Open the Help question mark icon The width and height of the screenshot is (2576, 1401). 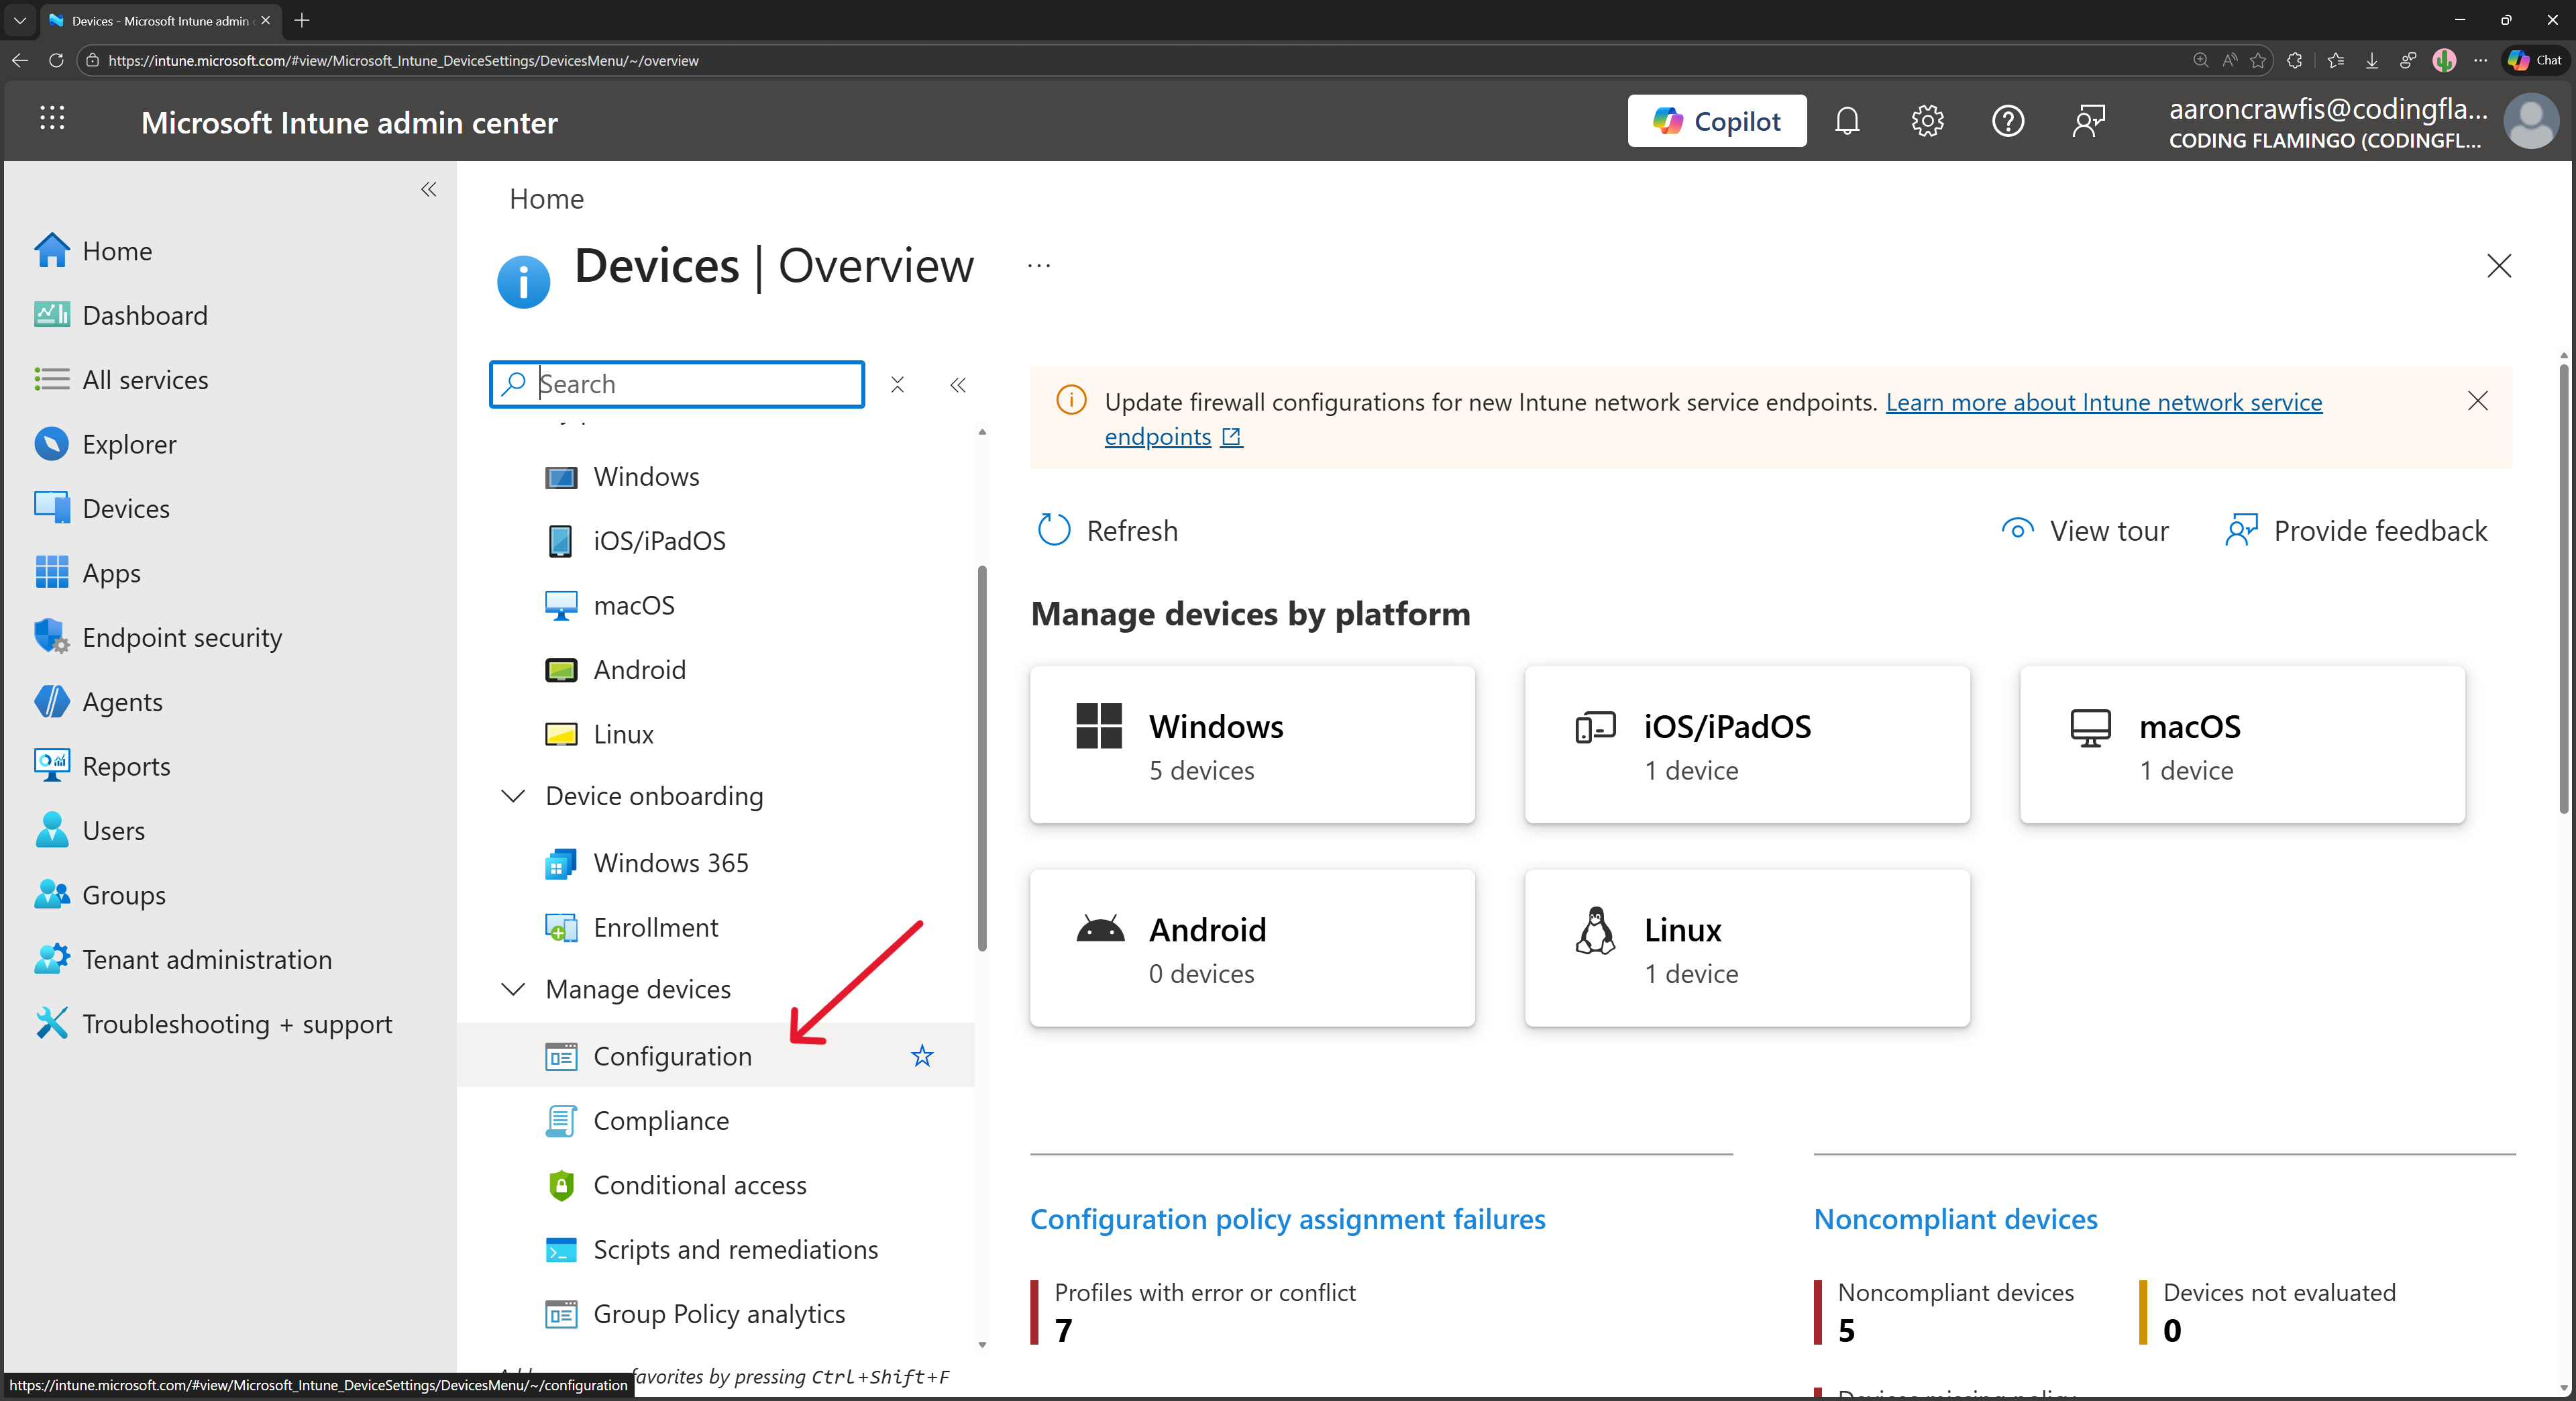click(2008, 121)
